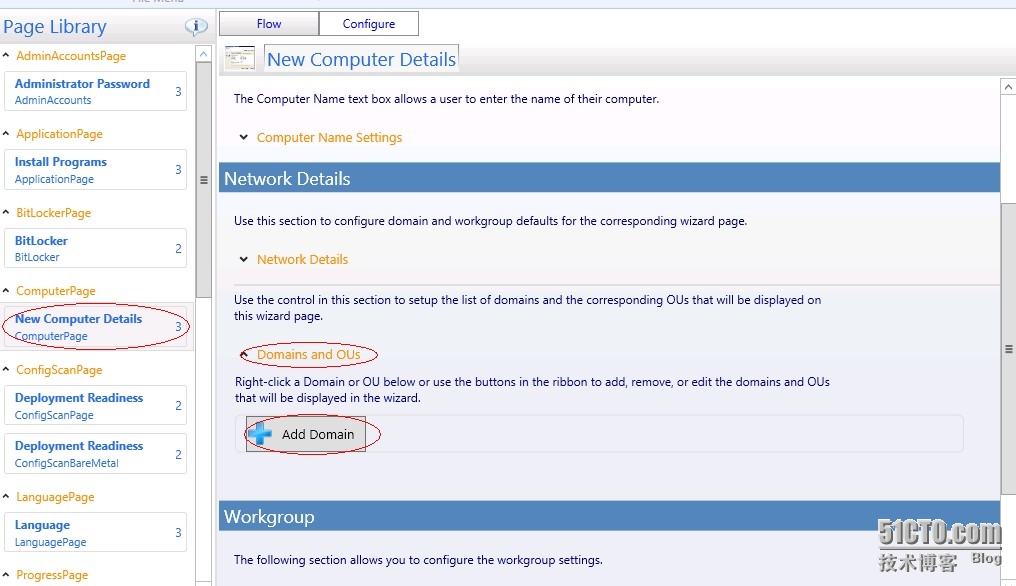Screen dimensions: 1016x586
Task: Select Deployment Readiness ConfigScanPage item
Action: 95,405
